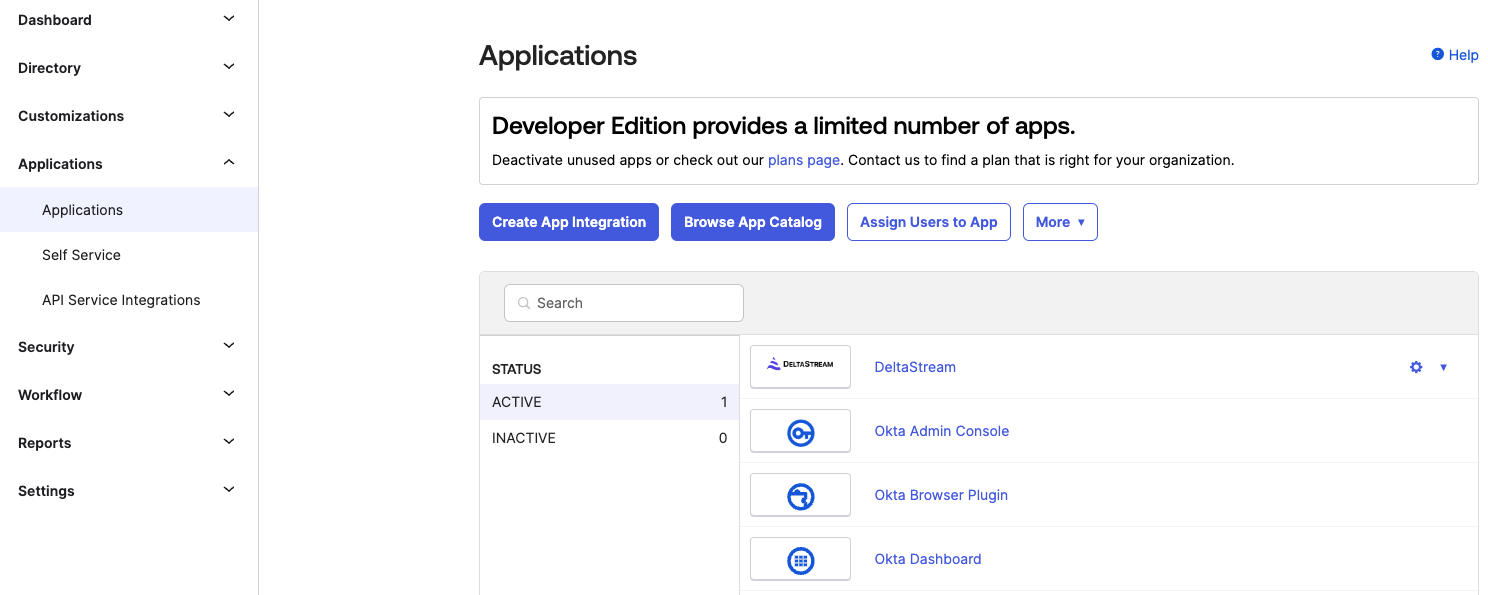
Task: Expand the Directory sidebar section
Action: [x=229, y=67]
